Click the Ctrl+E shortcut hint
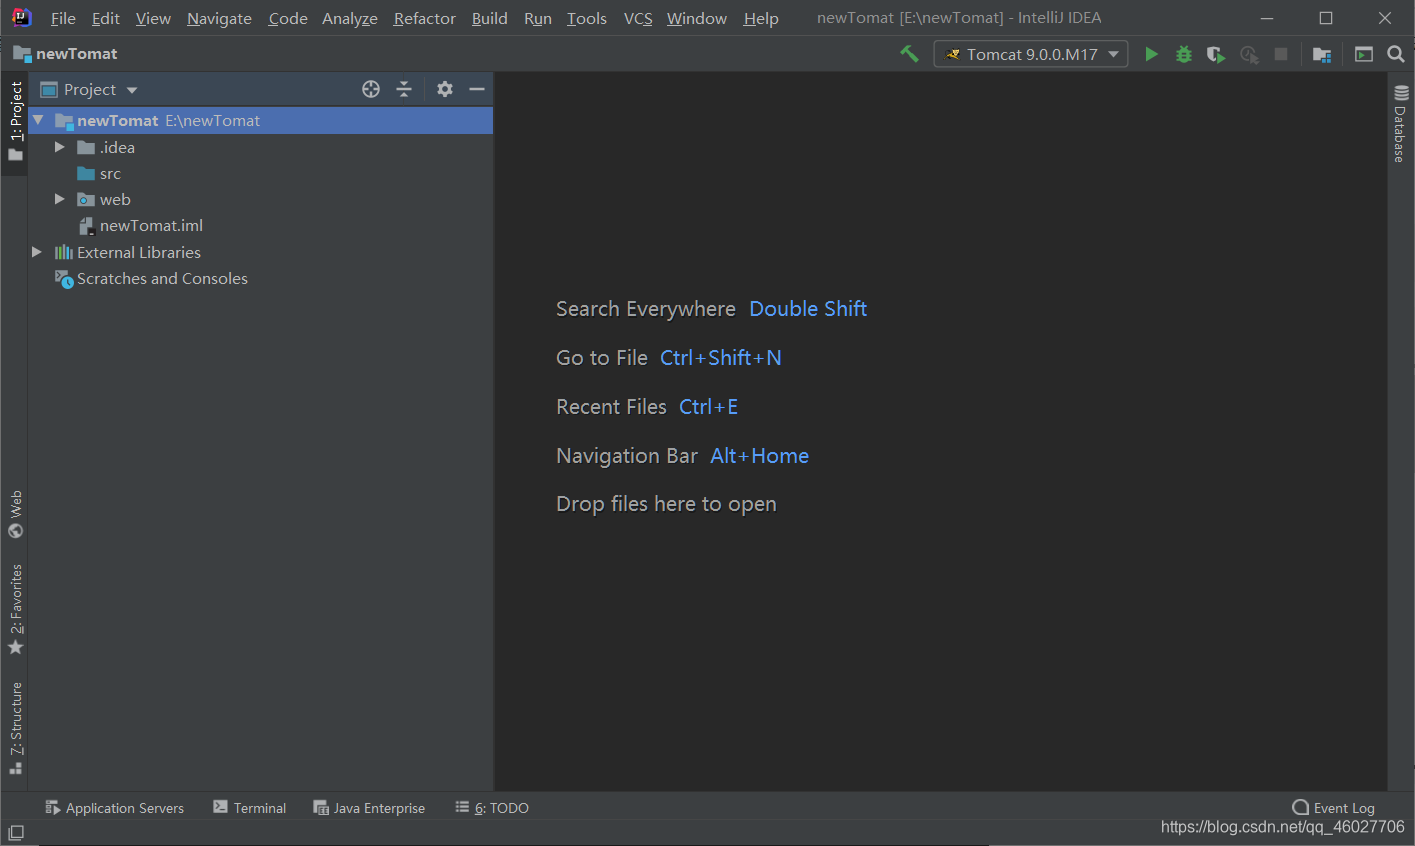Screen dimensions: 1415x846 [x=709, y=407]
